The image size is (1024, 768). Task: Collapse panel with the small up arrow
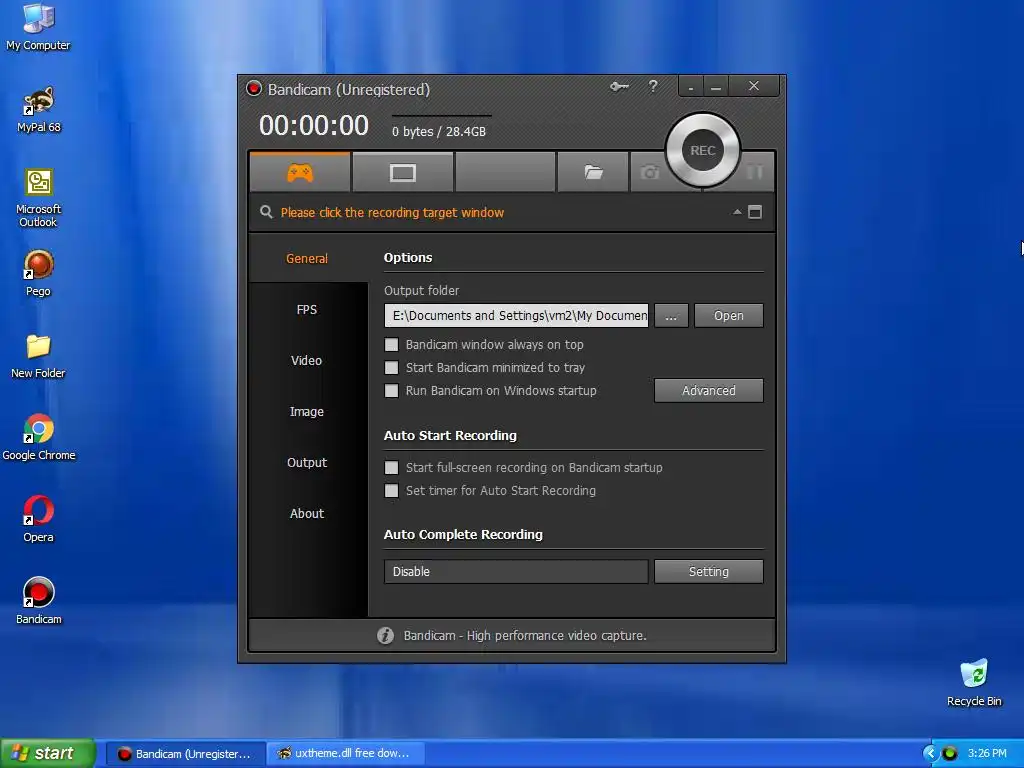[x=737, y=212]
